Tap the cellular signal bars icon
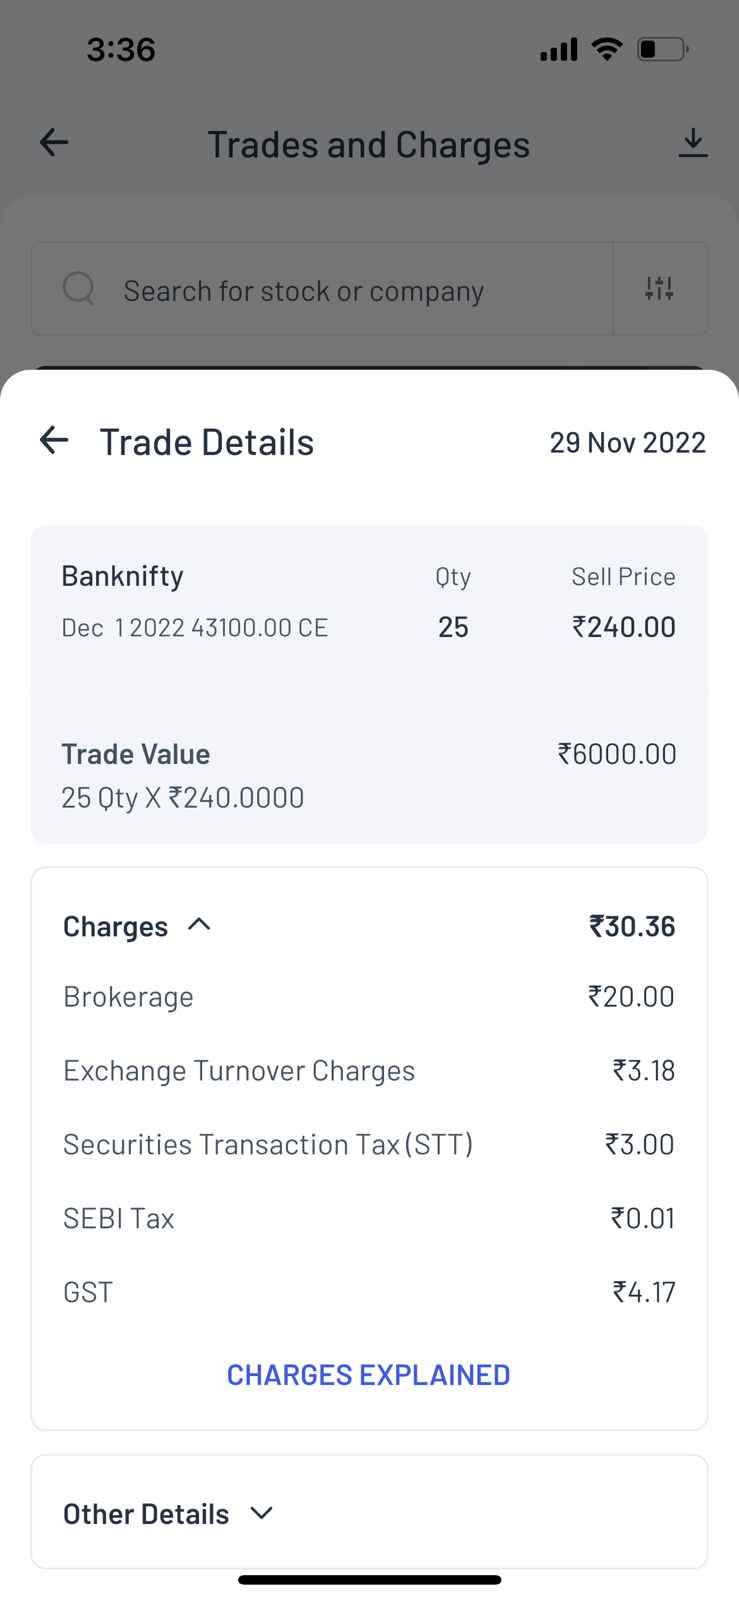 [558, 49]
